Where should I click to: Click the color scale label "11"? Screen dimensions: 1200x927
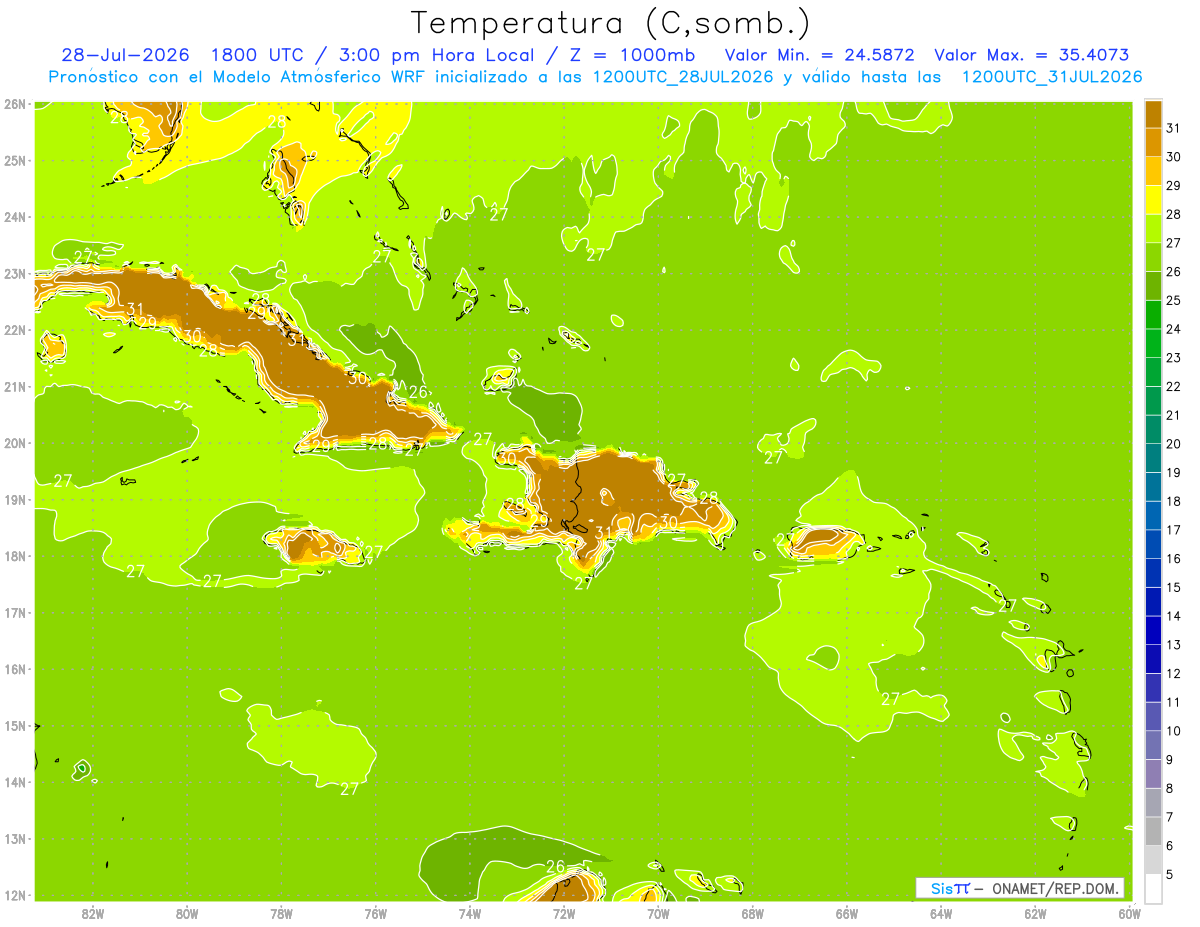point(1173,702)
